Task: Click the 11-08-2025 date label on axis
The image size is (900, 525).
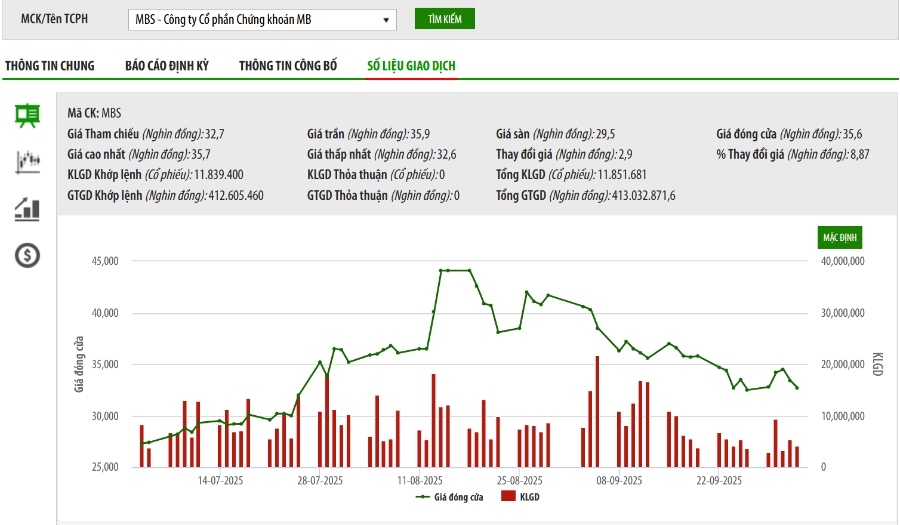Action: tap(422, 481)
